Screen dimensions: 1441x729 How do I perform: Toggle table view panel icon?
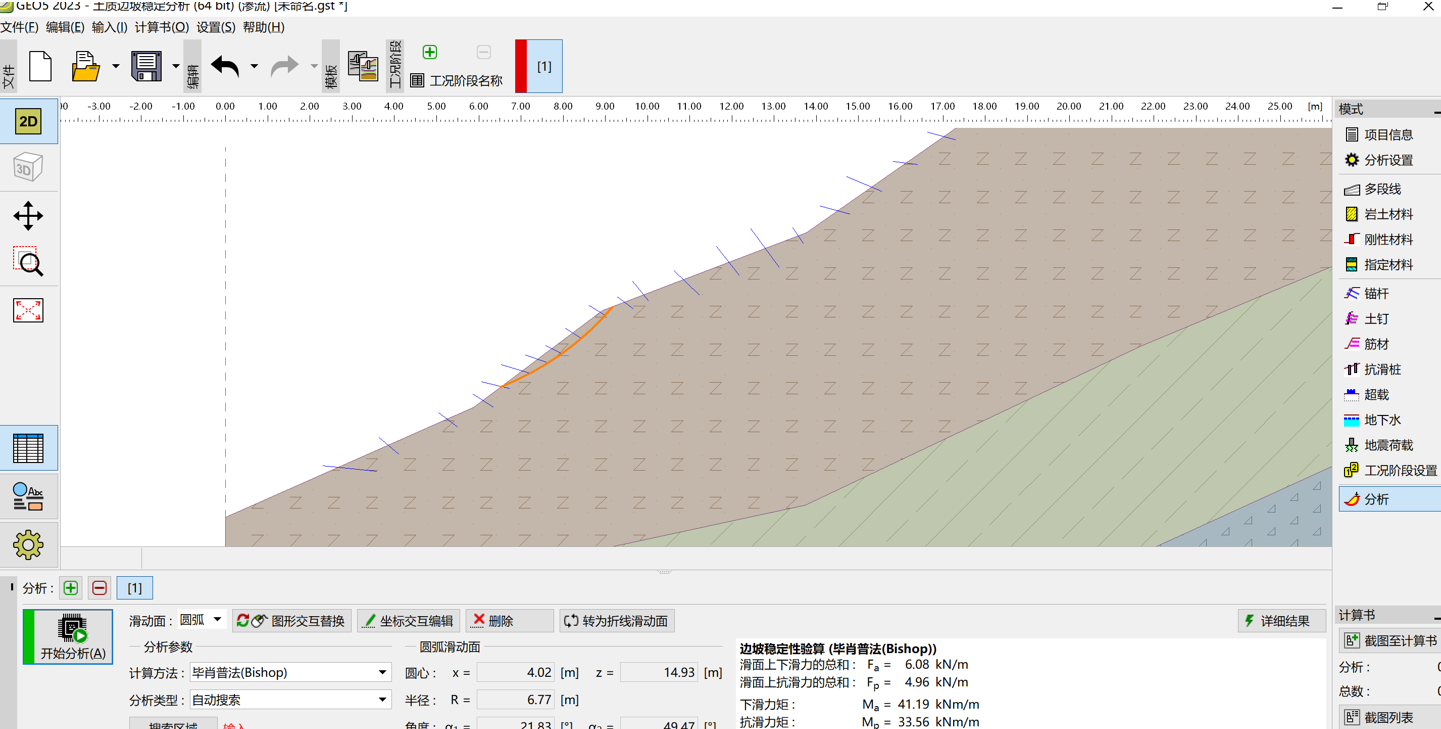tap(28, 448)
